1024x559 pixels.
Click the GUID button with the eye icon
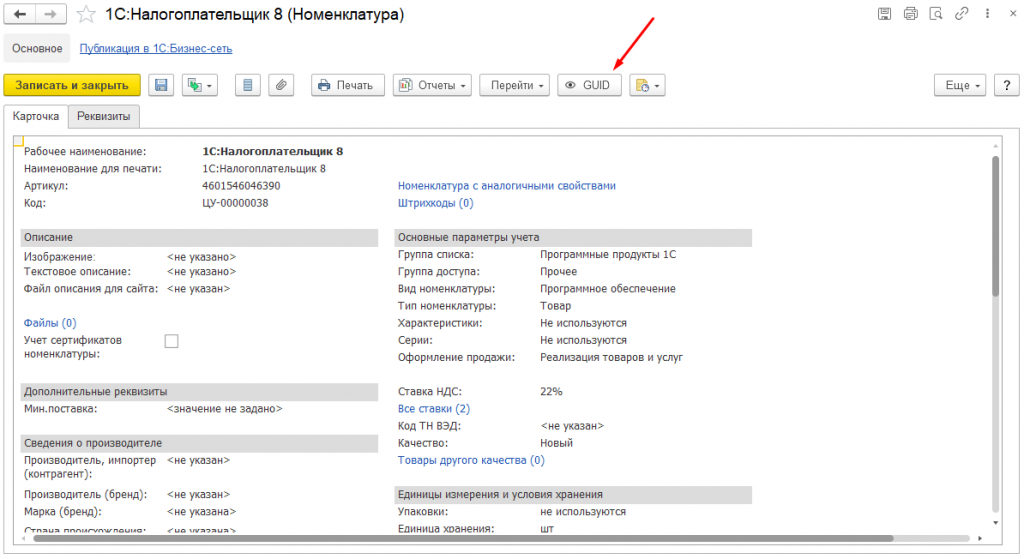589,86
